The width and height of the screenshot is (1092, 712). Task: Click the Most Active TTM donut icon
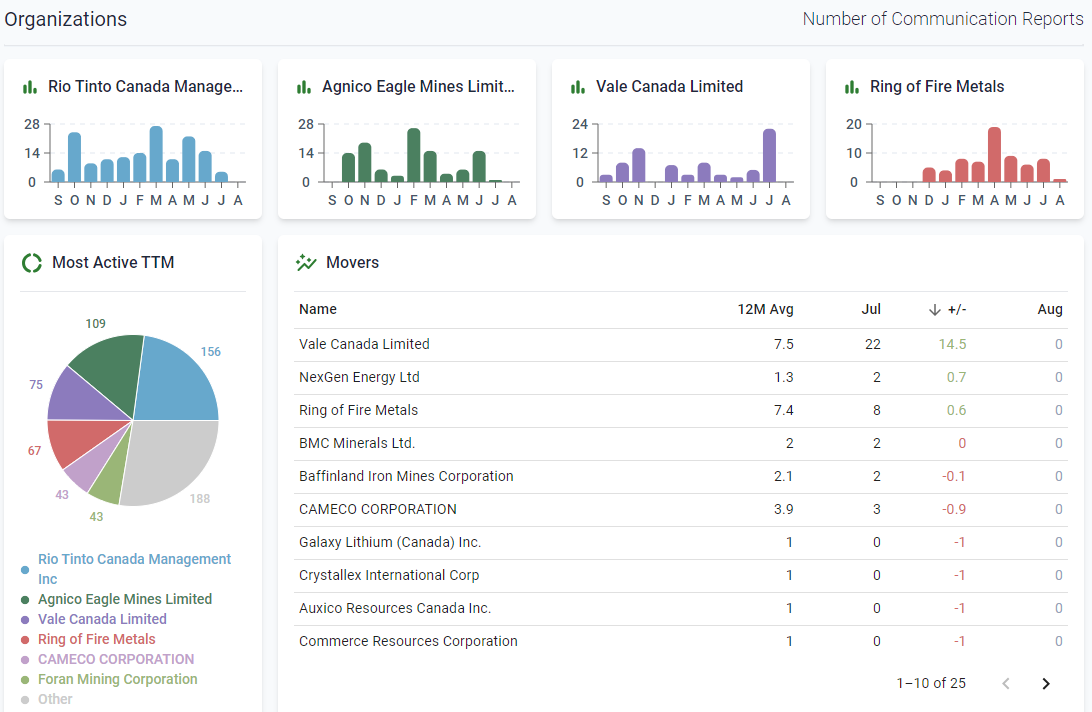pyautogui.click(x=32, y=263)
